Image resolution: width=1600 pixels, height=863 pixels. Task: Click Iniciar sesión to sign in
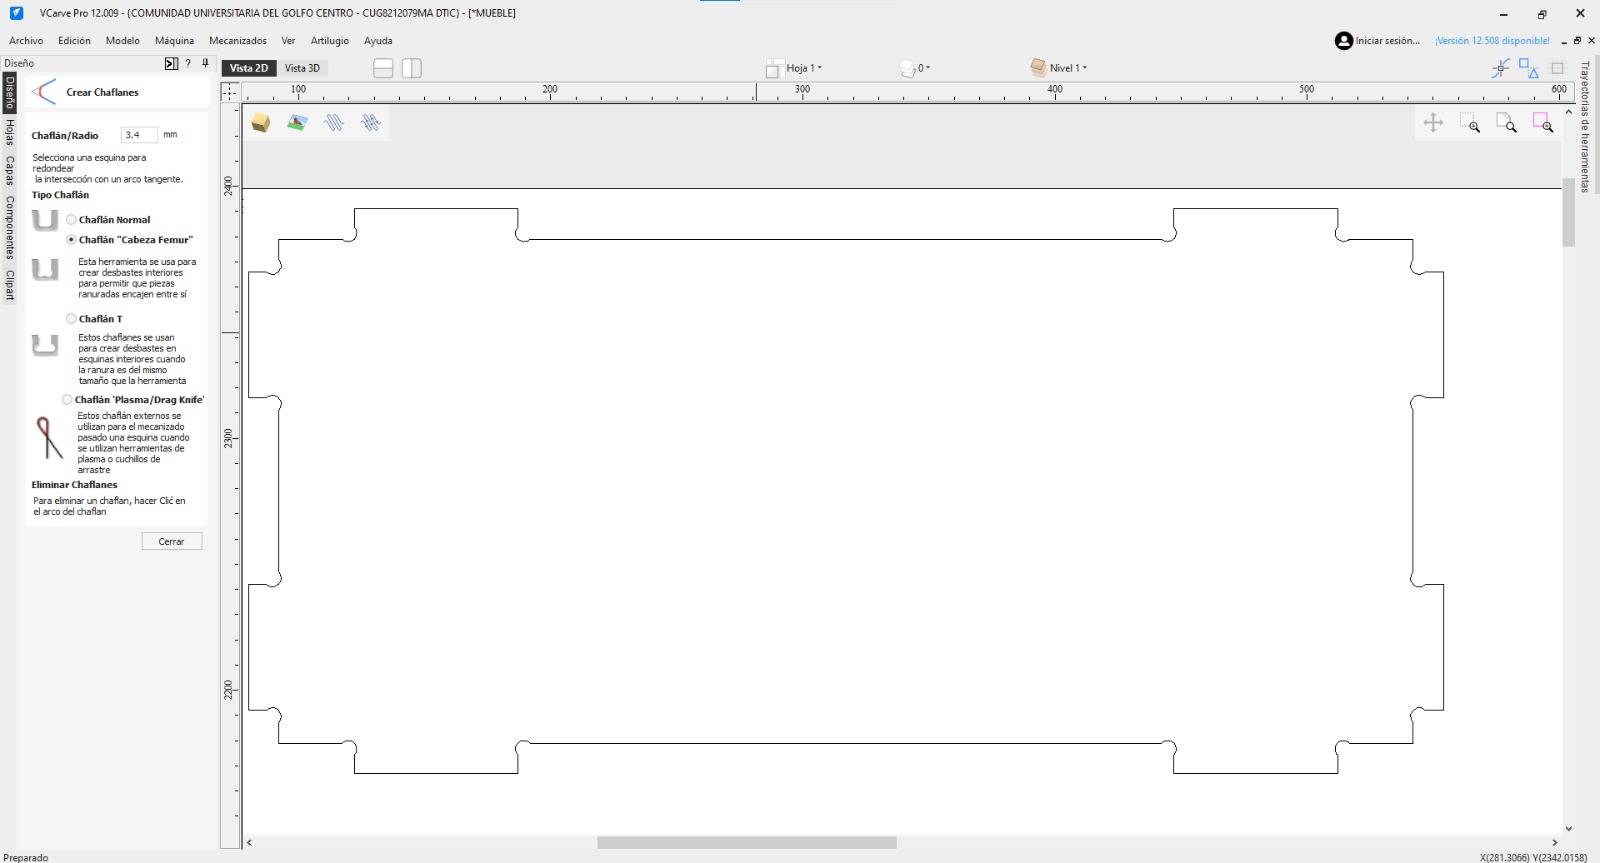(1387, 41)
